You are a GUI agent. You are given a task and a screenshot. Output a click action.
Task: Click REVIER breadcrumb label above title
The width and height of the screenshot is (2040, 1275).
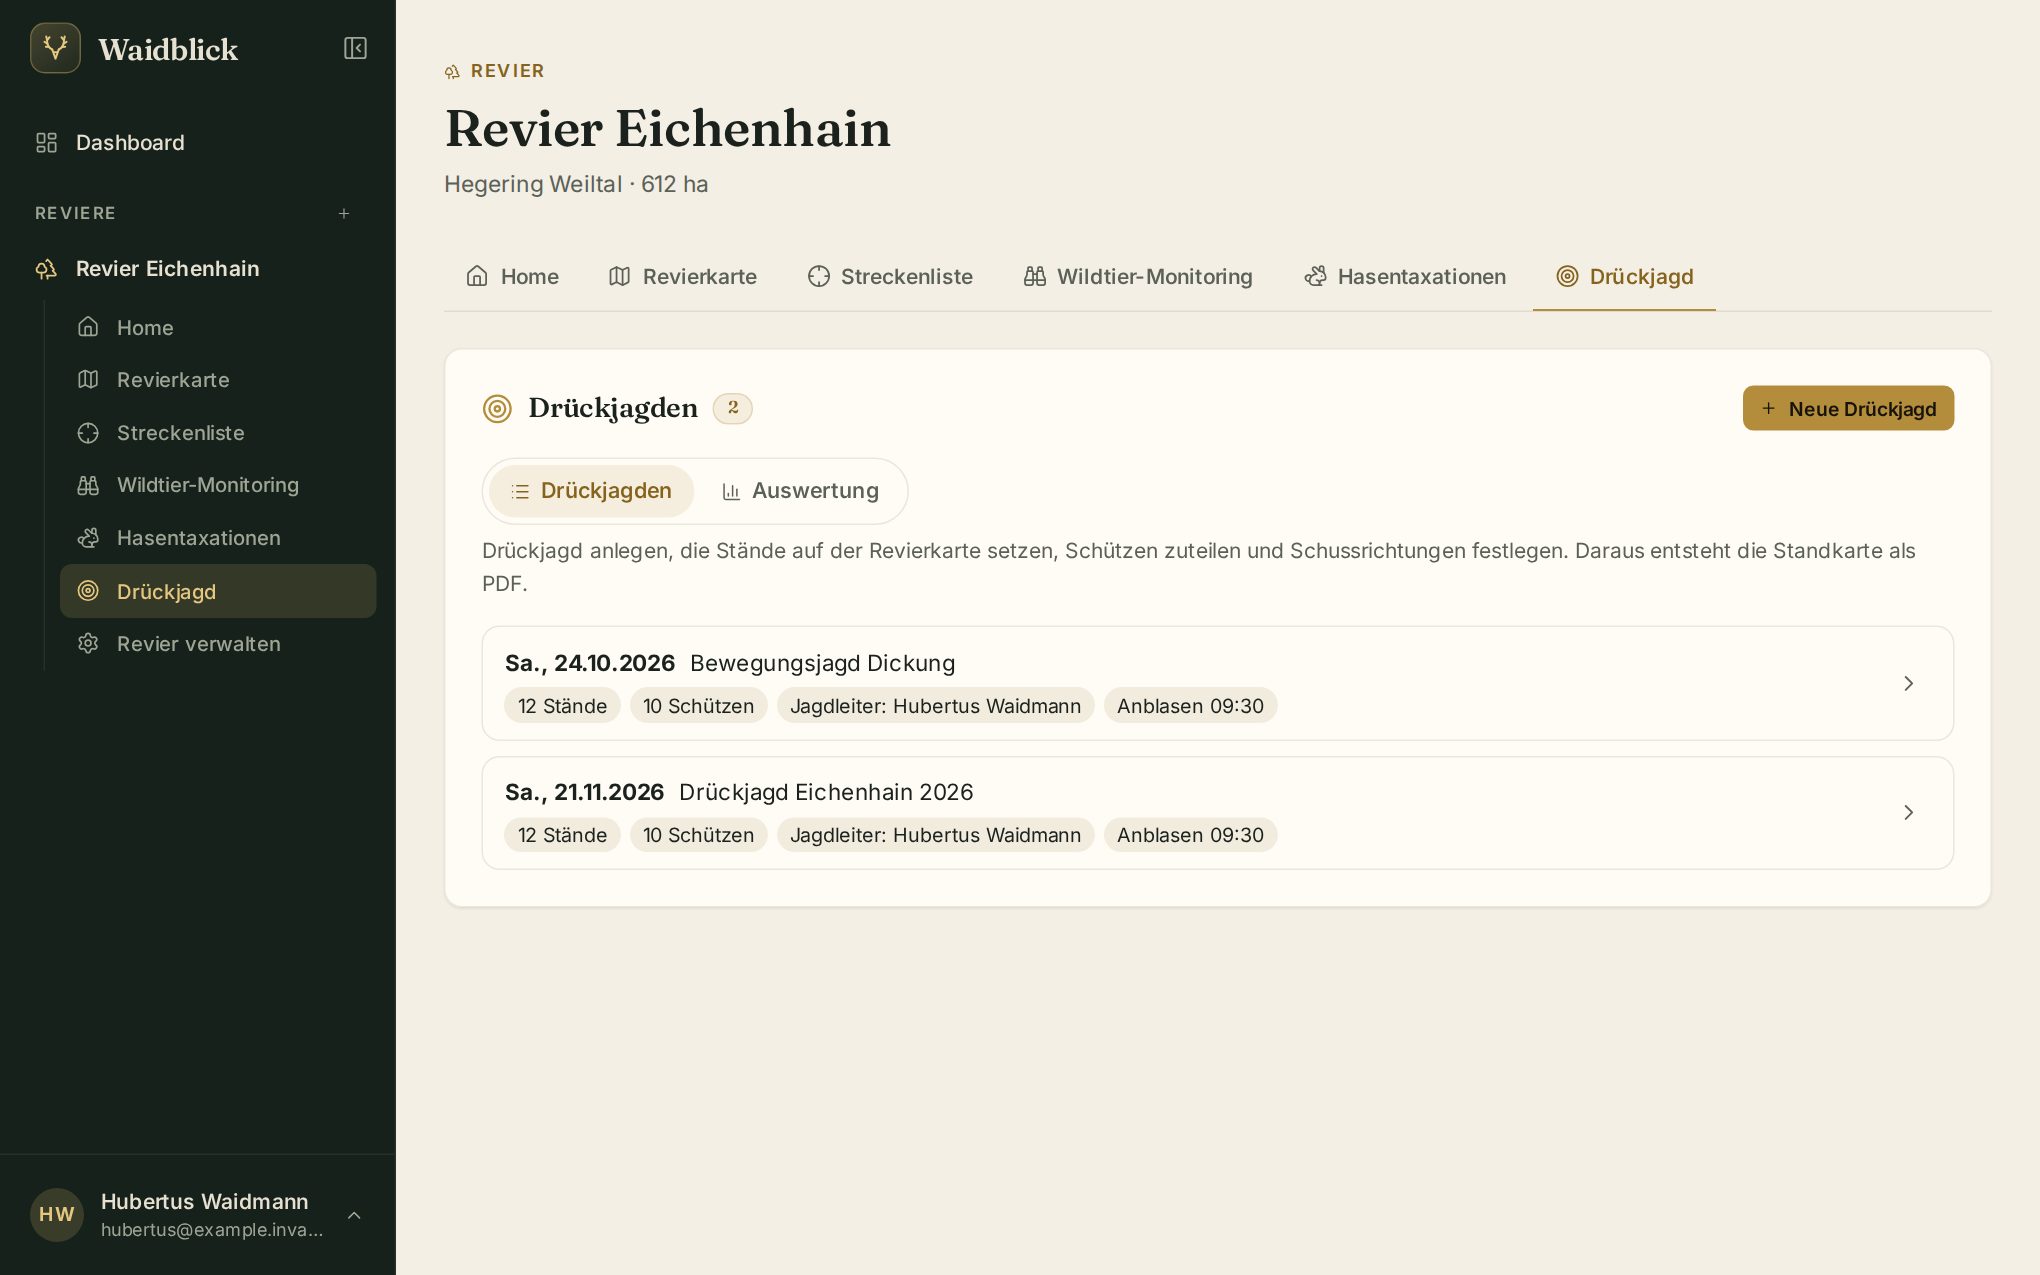point(507,71)
